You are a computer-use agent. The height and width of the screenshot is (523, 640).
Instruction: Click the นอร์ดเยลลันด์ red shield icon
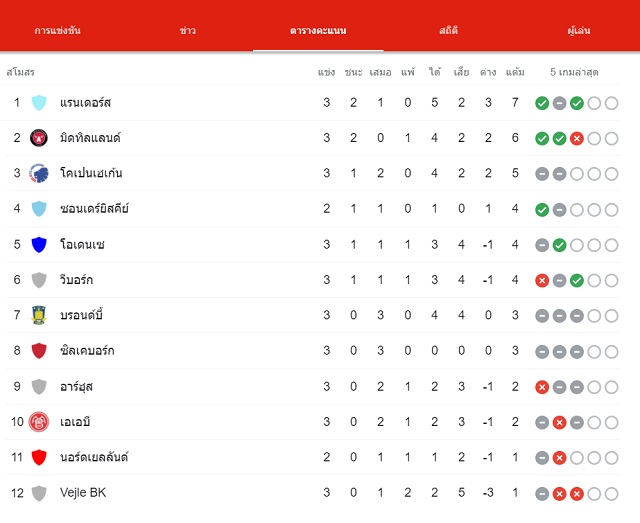(39, 457)
